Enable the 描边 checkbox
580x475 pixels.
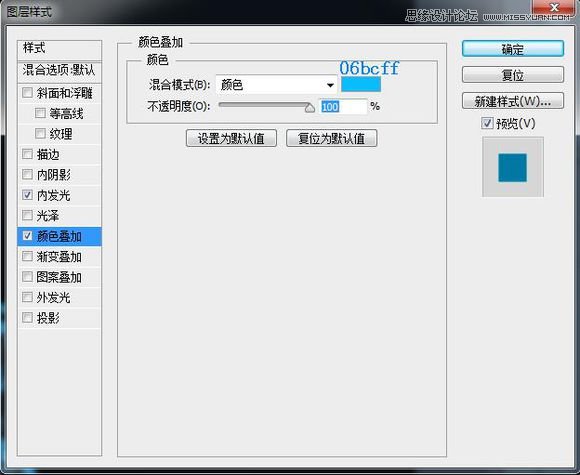(x=27, y=154)
